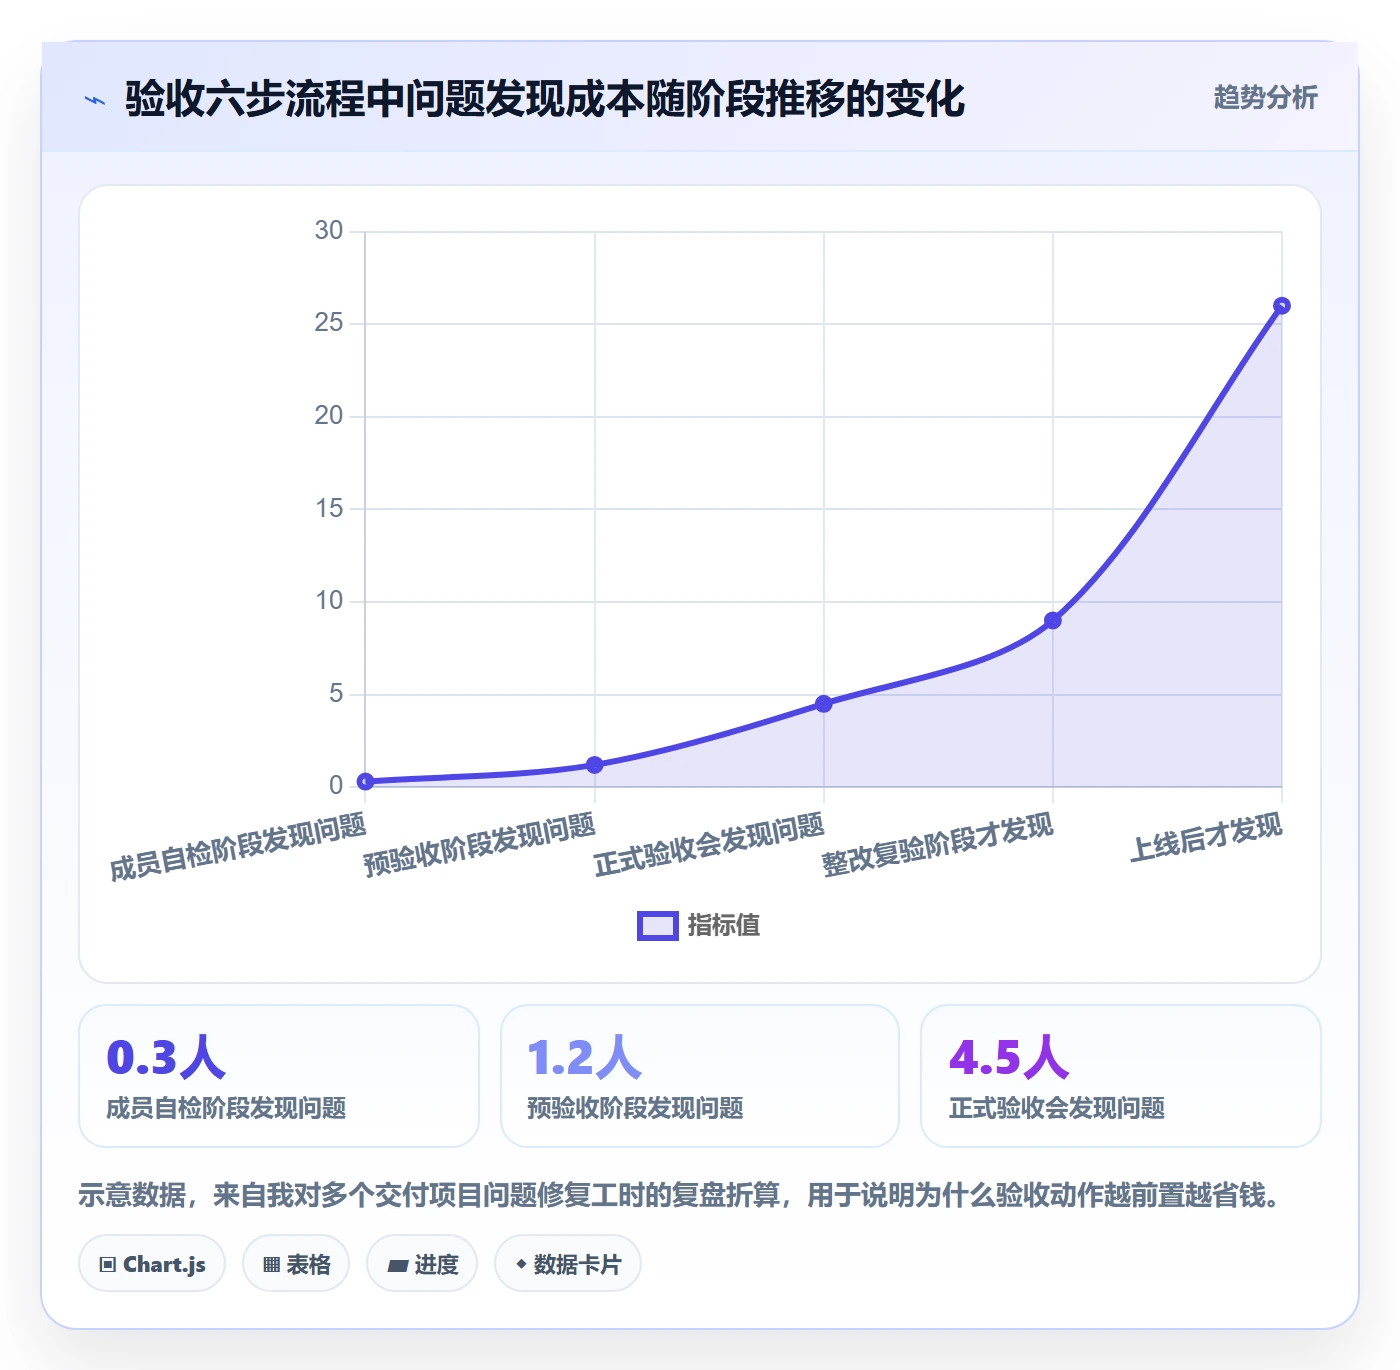Click the x-axis label 预验收阶段发现问题
Viewport: 1400px width, 1370px height.
click(x=480, y=845)
